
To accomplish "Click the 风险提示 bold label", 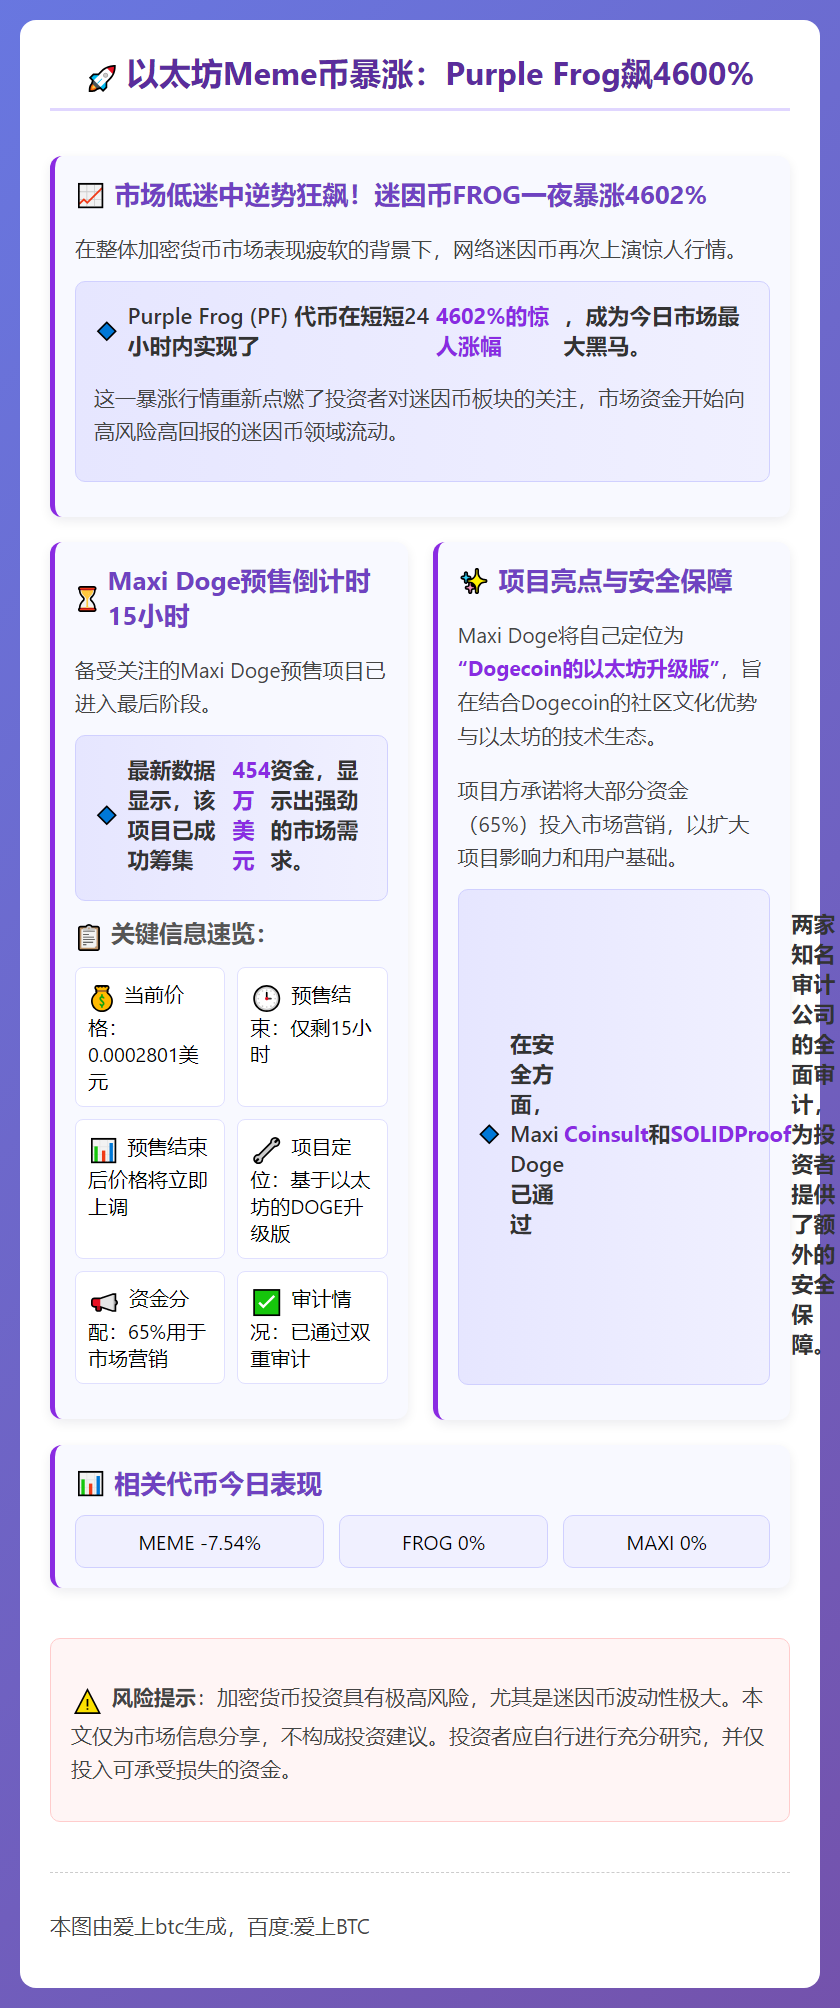I will 154,1698.
